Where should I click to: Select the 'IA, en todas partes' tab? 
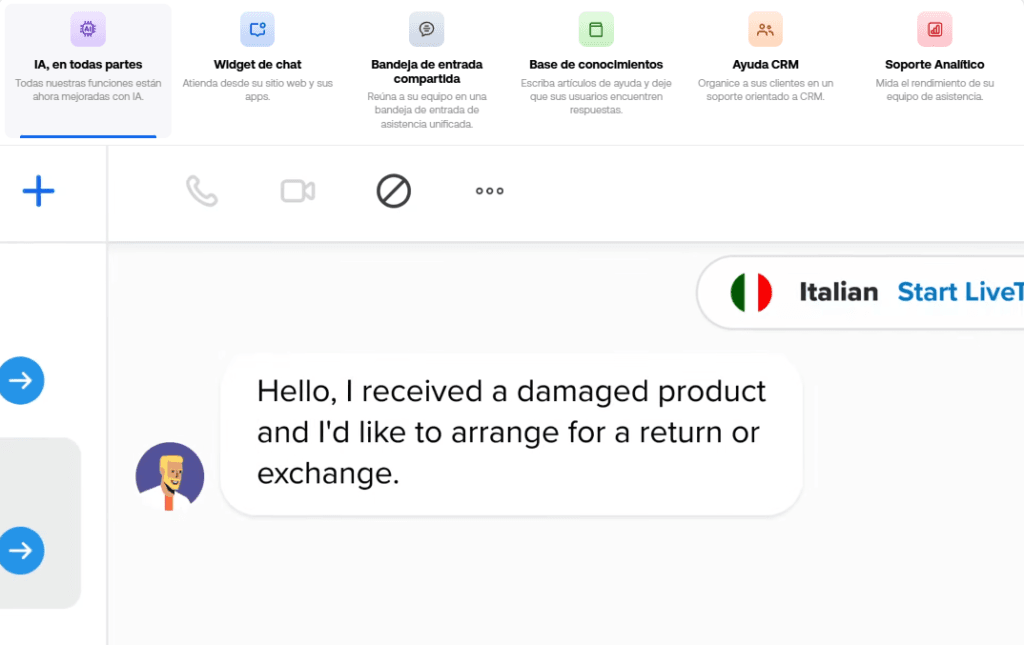tap(88, 65)
